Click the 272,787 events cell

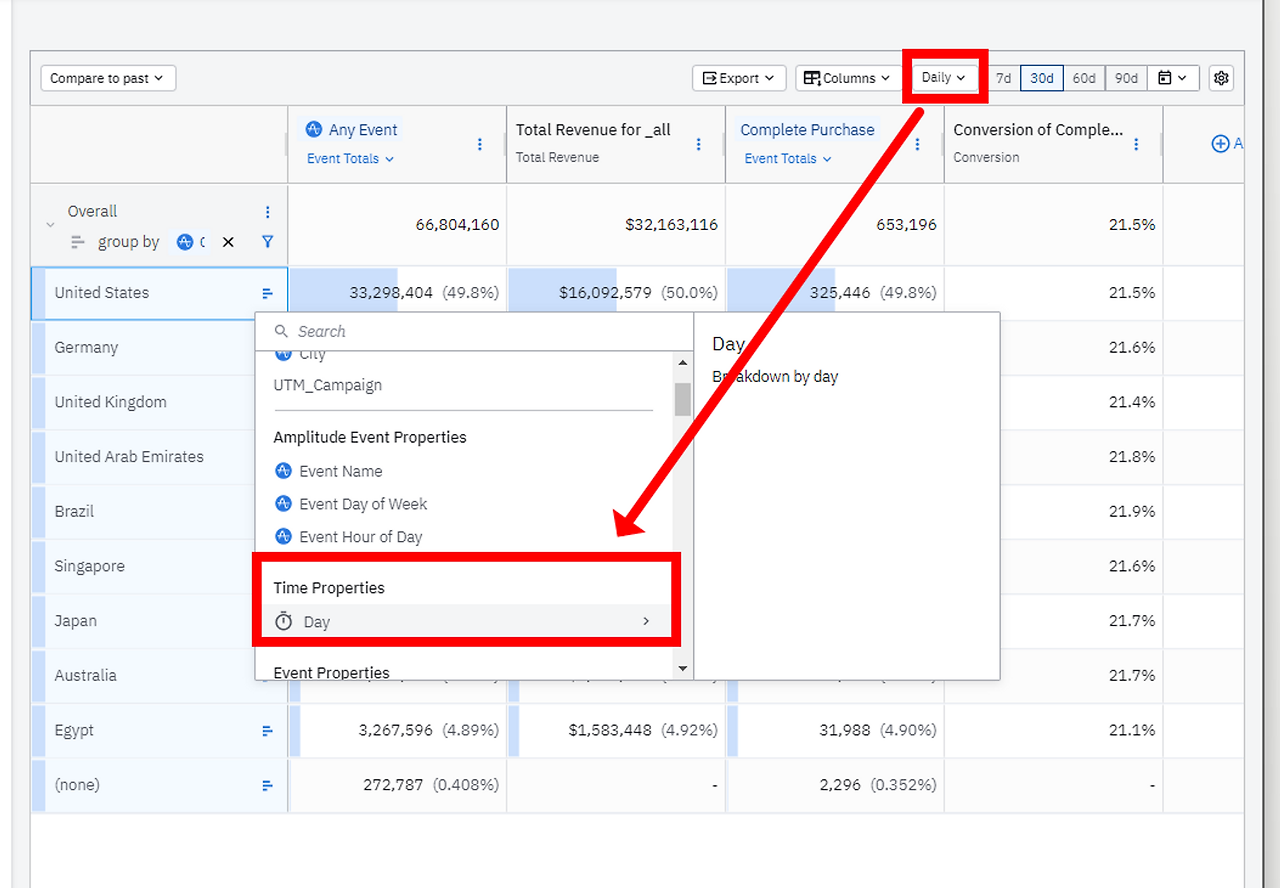point(398,786)
